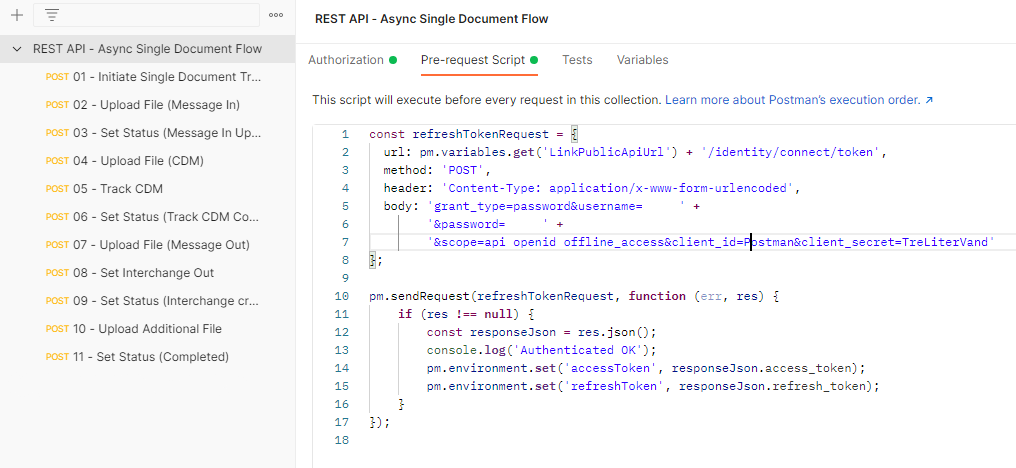Collapse the REST API collection chevron
Screen dimensions: 1016x468
click(17, 49)
